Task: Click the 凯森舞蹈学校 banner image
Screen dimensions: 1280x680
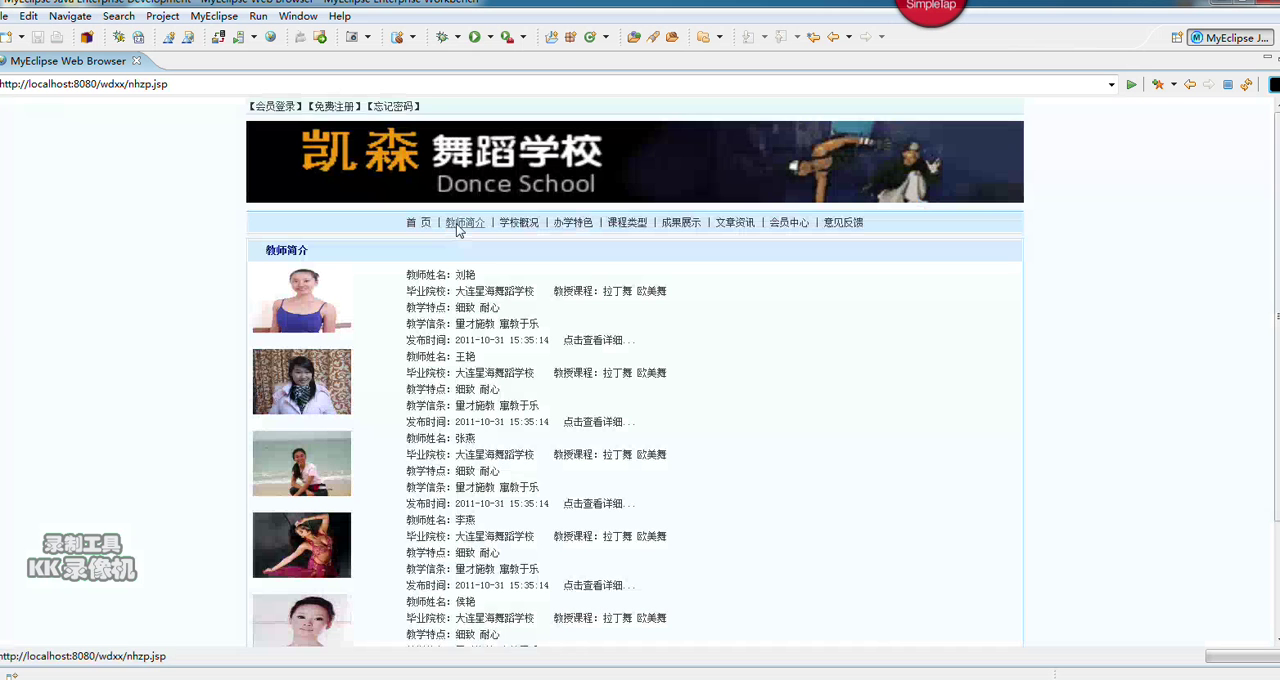Action: [x=635, y=162]
